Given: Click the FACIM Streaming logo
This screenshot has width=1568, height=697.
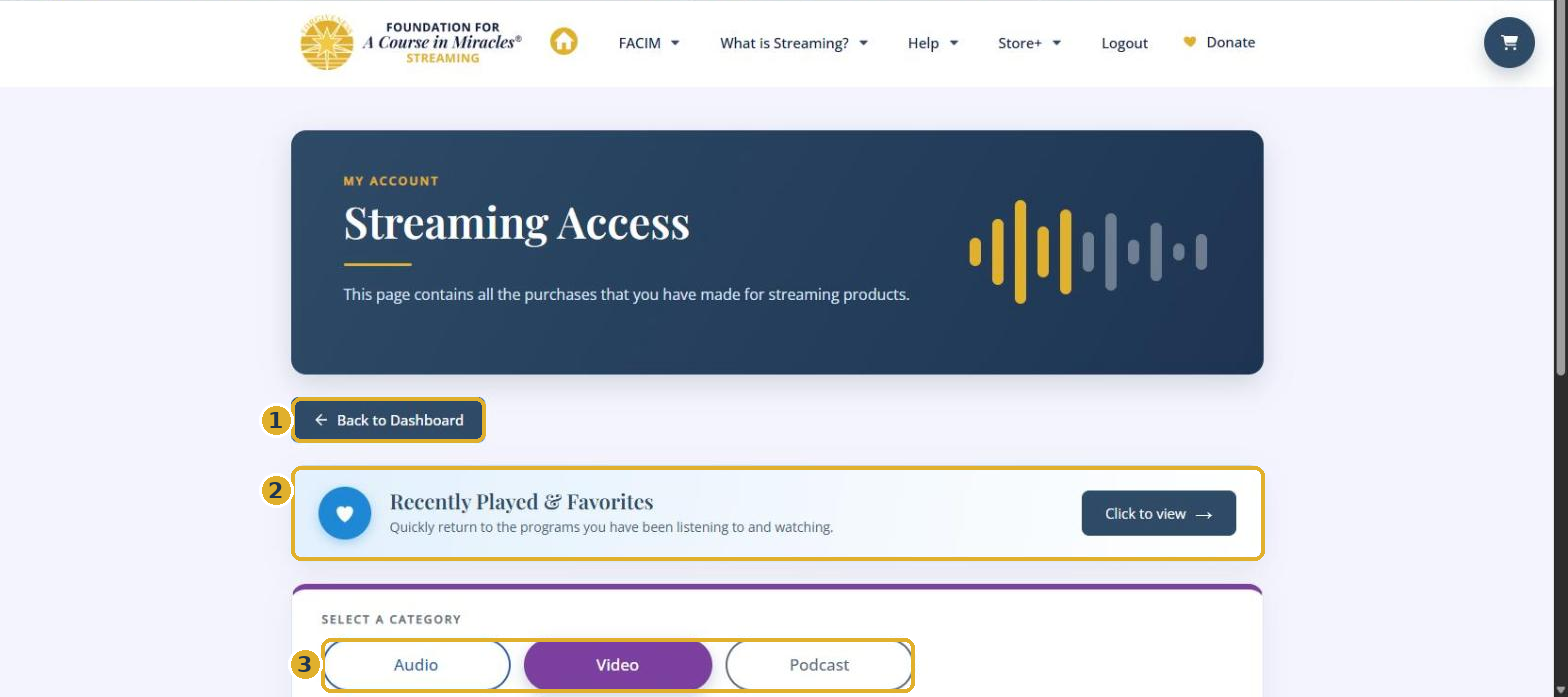Looking at the screenshot, I should point(411,43).
